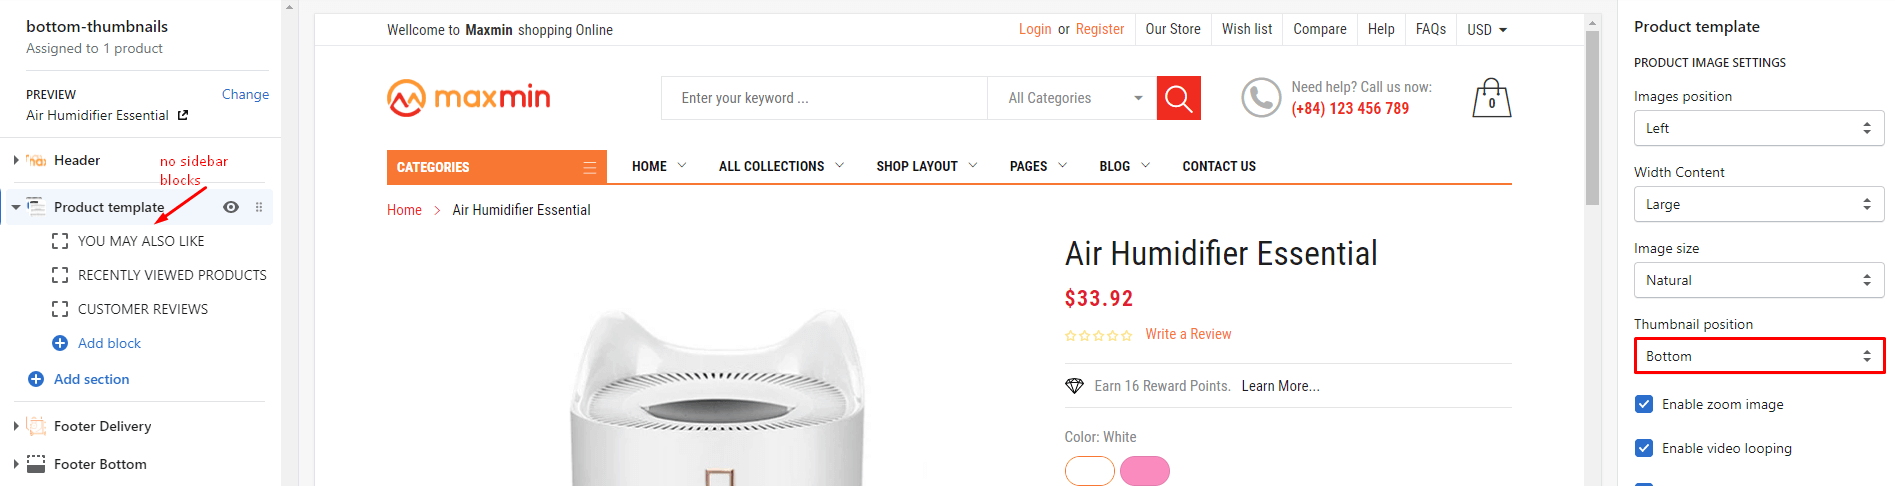Click the plus icon beside Add block
1895x486 pixels.
(x=60, y=343)
